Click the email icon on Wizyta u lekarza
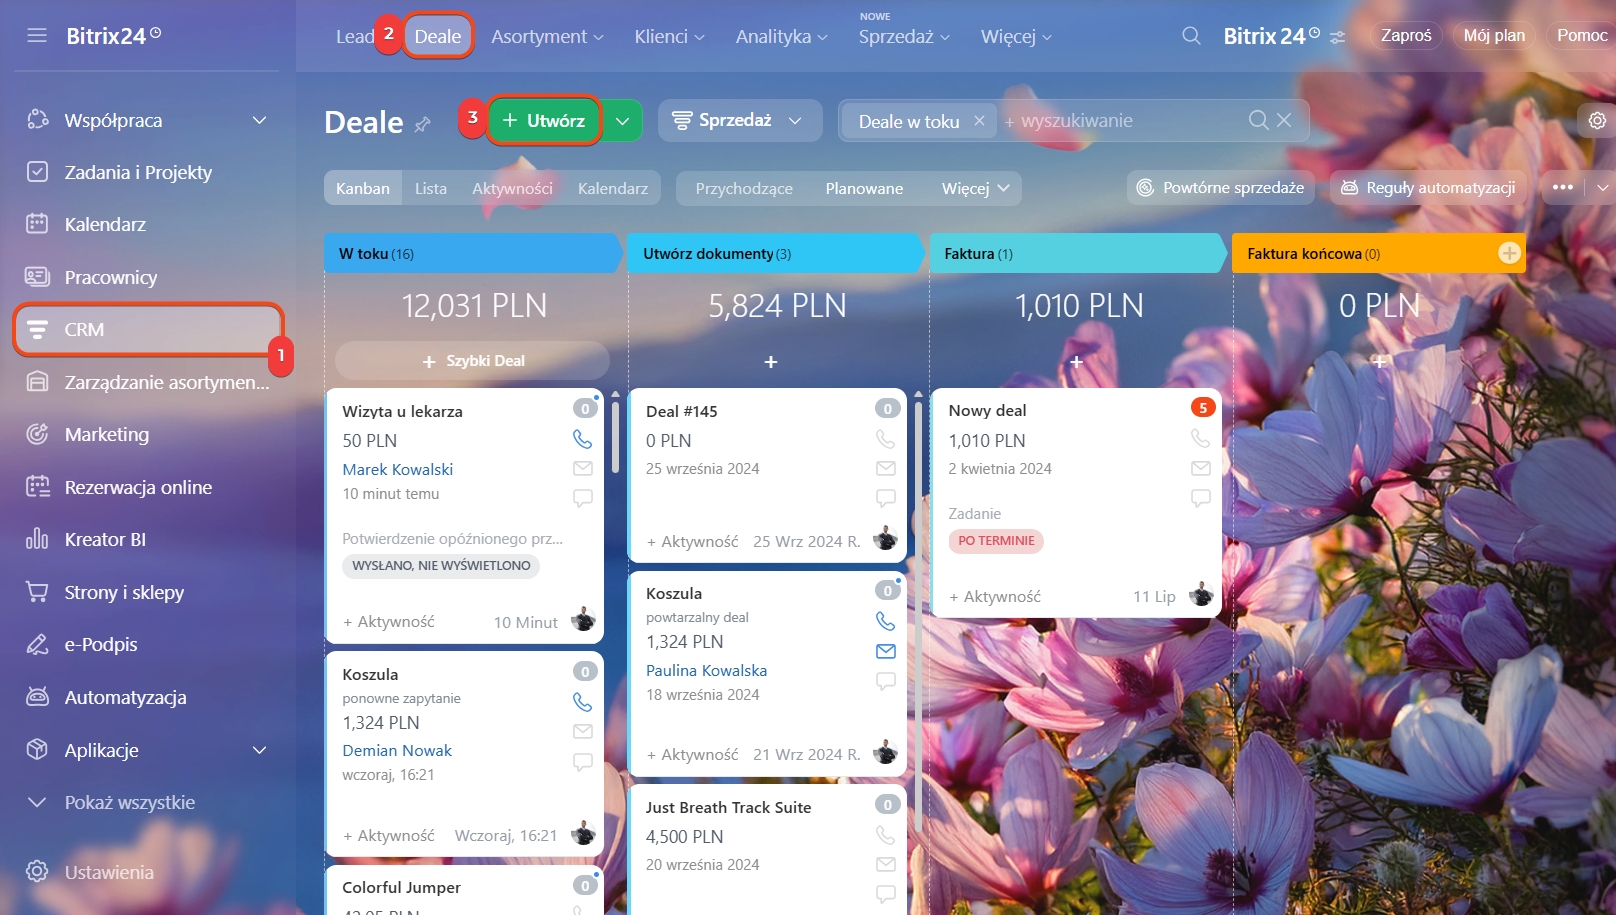 pyautogui.click(x=583, y=468)
